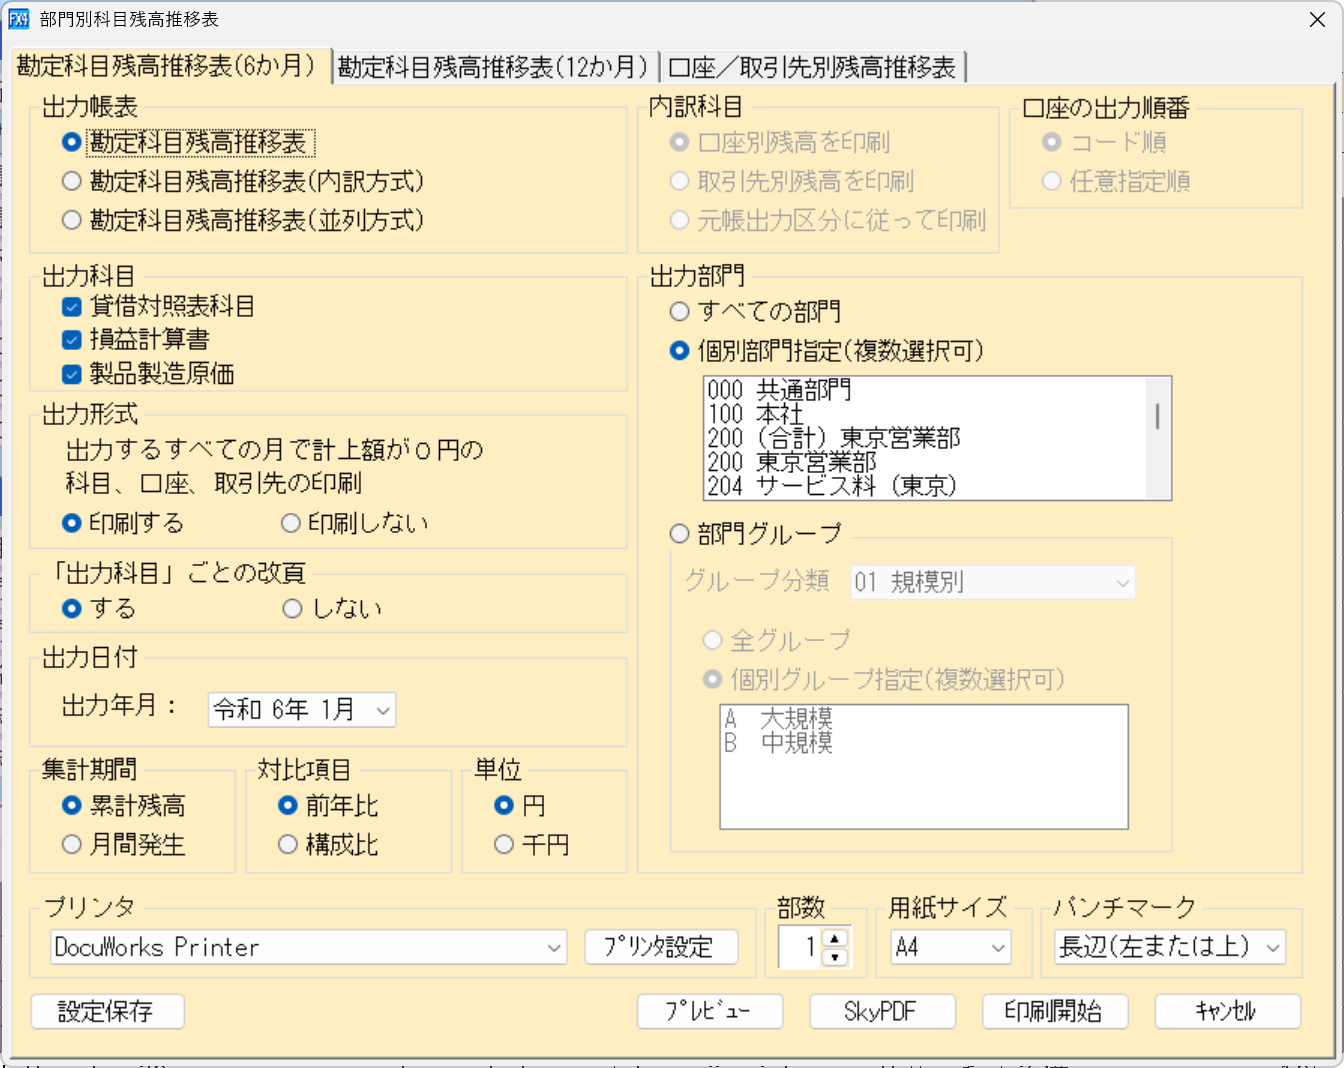Click the プレビュー button
1344x1068 pixels.
click(710, 1011)
